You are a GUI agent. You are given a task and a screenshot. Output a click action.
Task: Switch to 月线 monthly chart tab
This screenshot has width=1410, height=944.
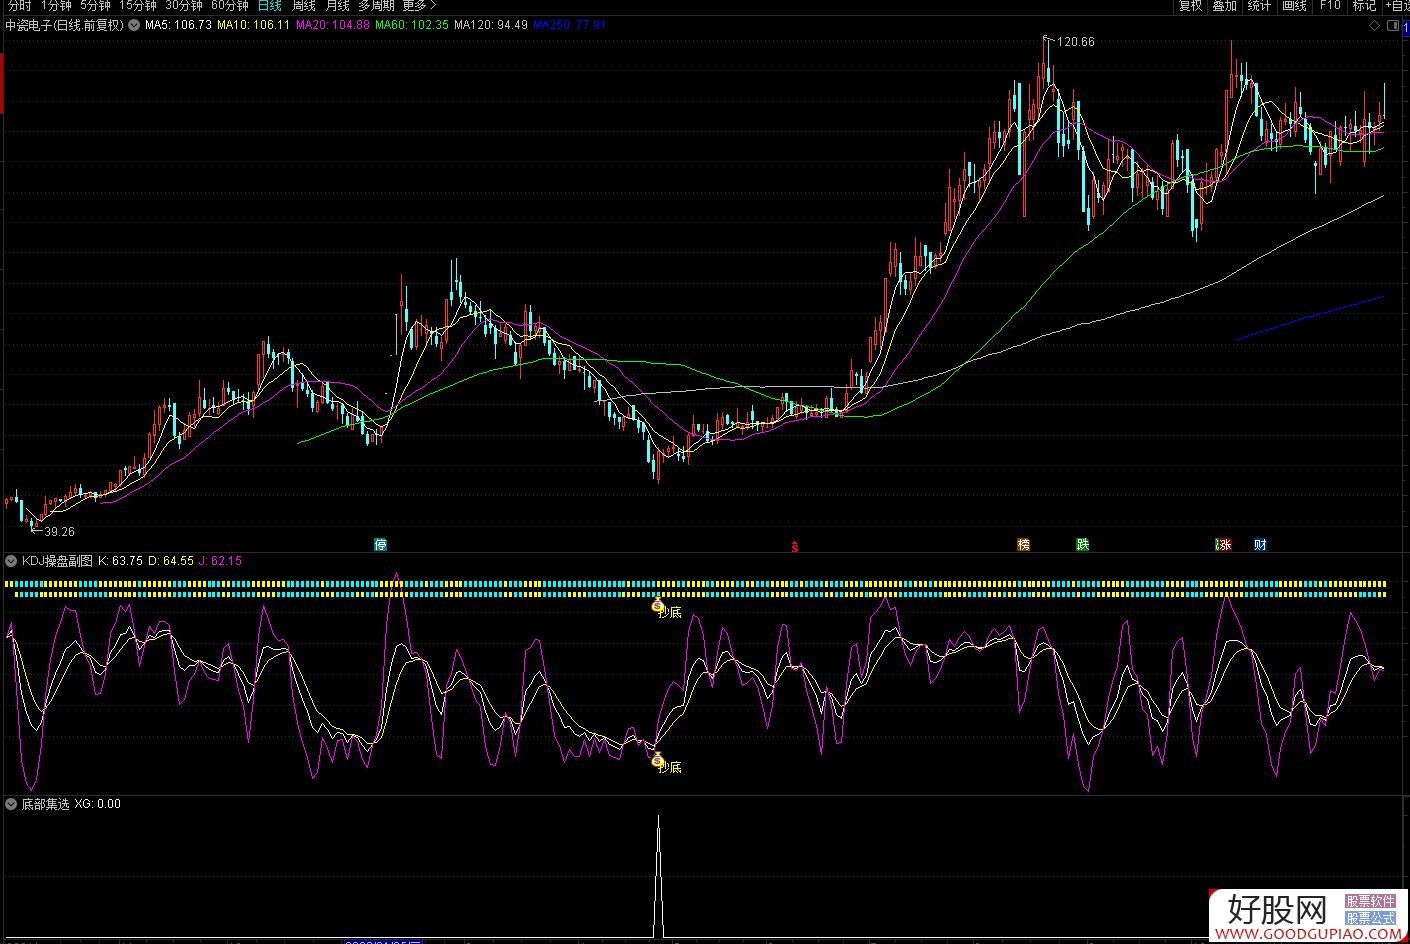tap(338, 5)
